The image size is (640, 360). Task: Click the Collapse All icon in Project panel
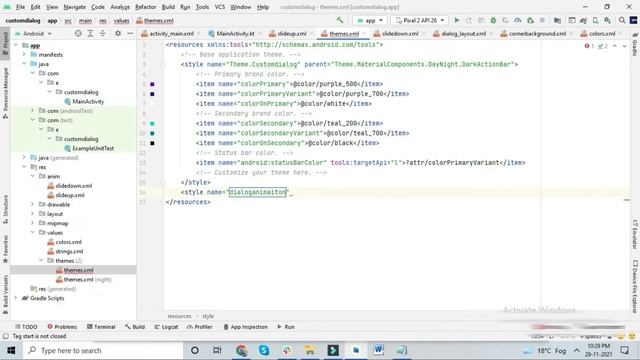(102, 33)
